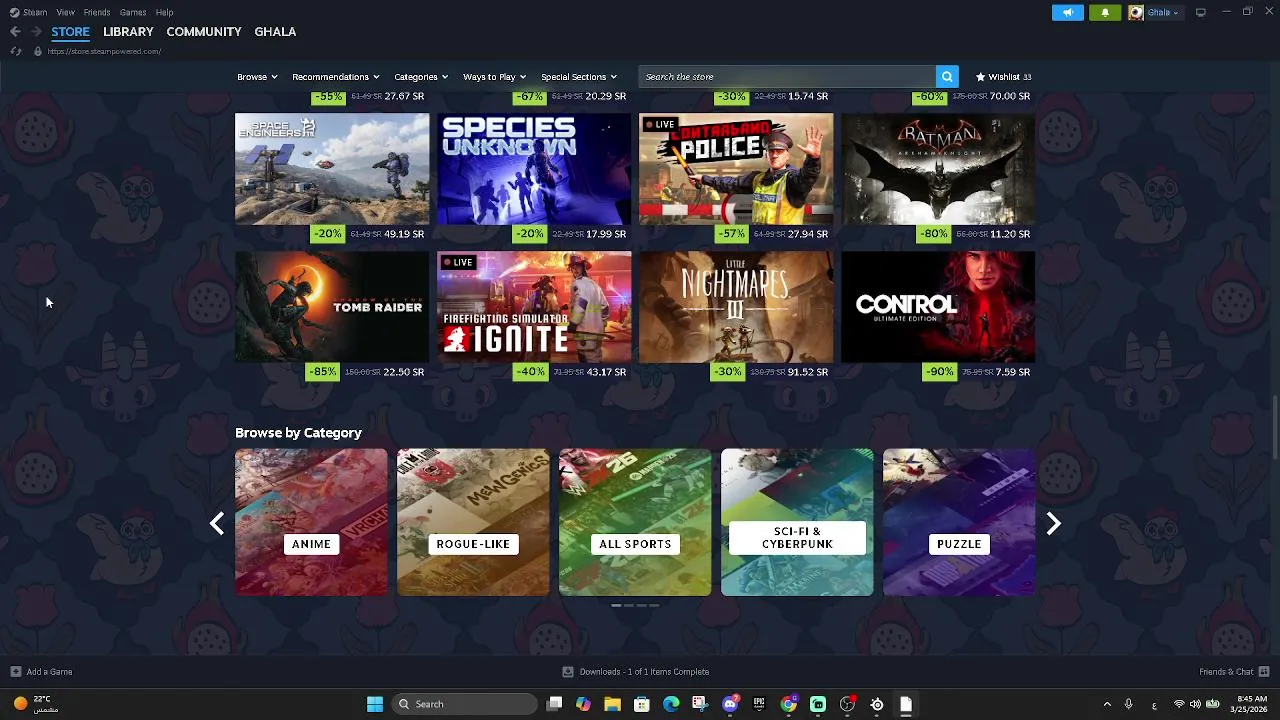Image resolution: width=1280 pixels, height=720 pixels.
Task: Show hidden system tray icons
Action: tap(1107, 704)
